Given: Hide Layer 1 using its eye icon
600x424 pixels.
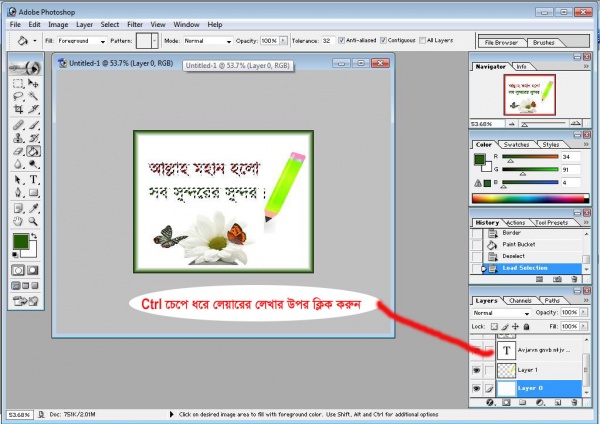Looking at the screenshot, I should pos(476,370).
